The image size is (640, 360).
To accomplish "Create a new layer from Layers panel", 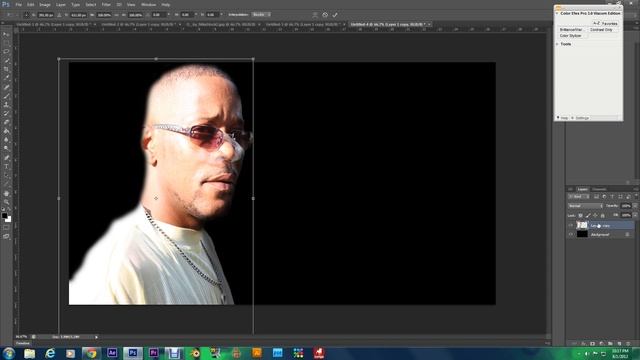I will (620, 344).
